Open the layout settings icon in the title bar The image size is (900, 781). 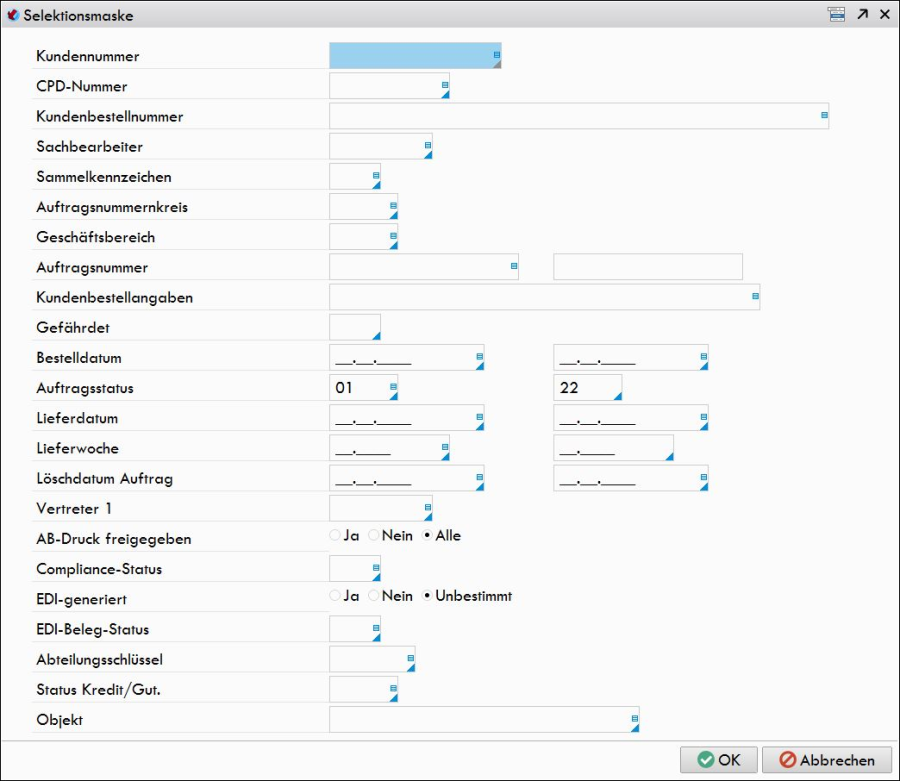coord(836,14)
